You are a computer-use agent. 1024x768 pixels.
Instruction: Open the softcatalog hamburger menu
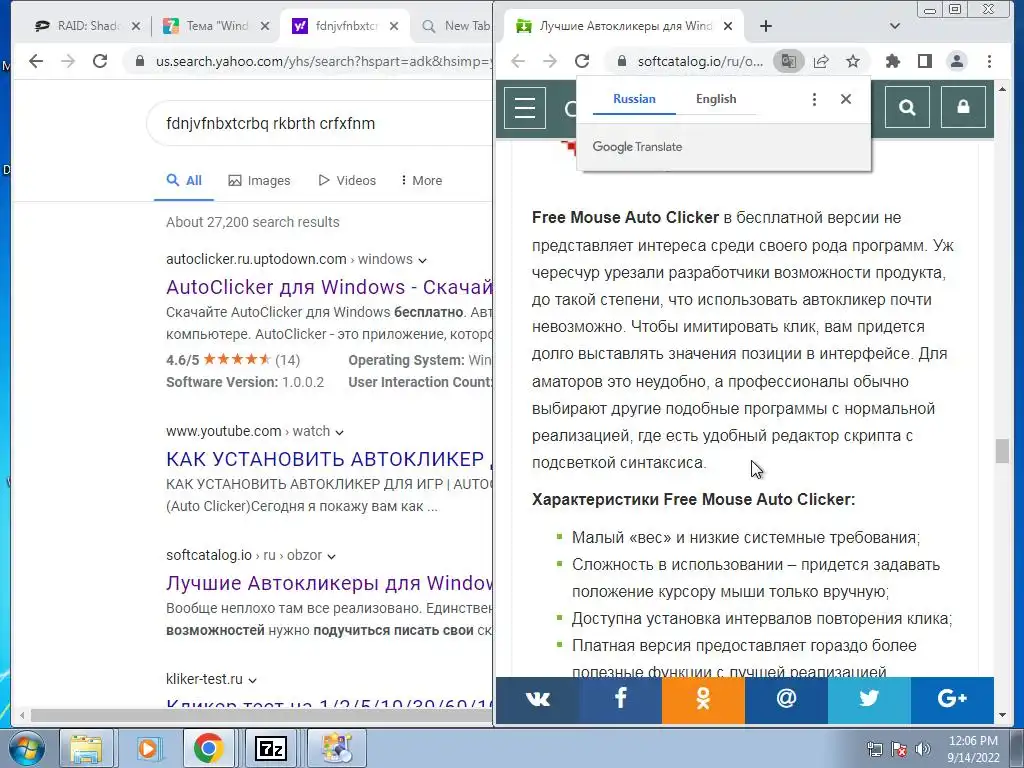pyautogui.click(x=525, y=108)
